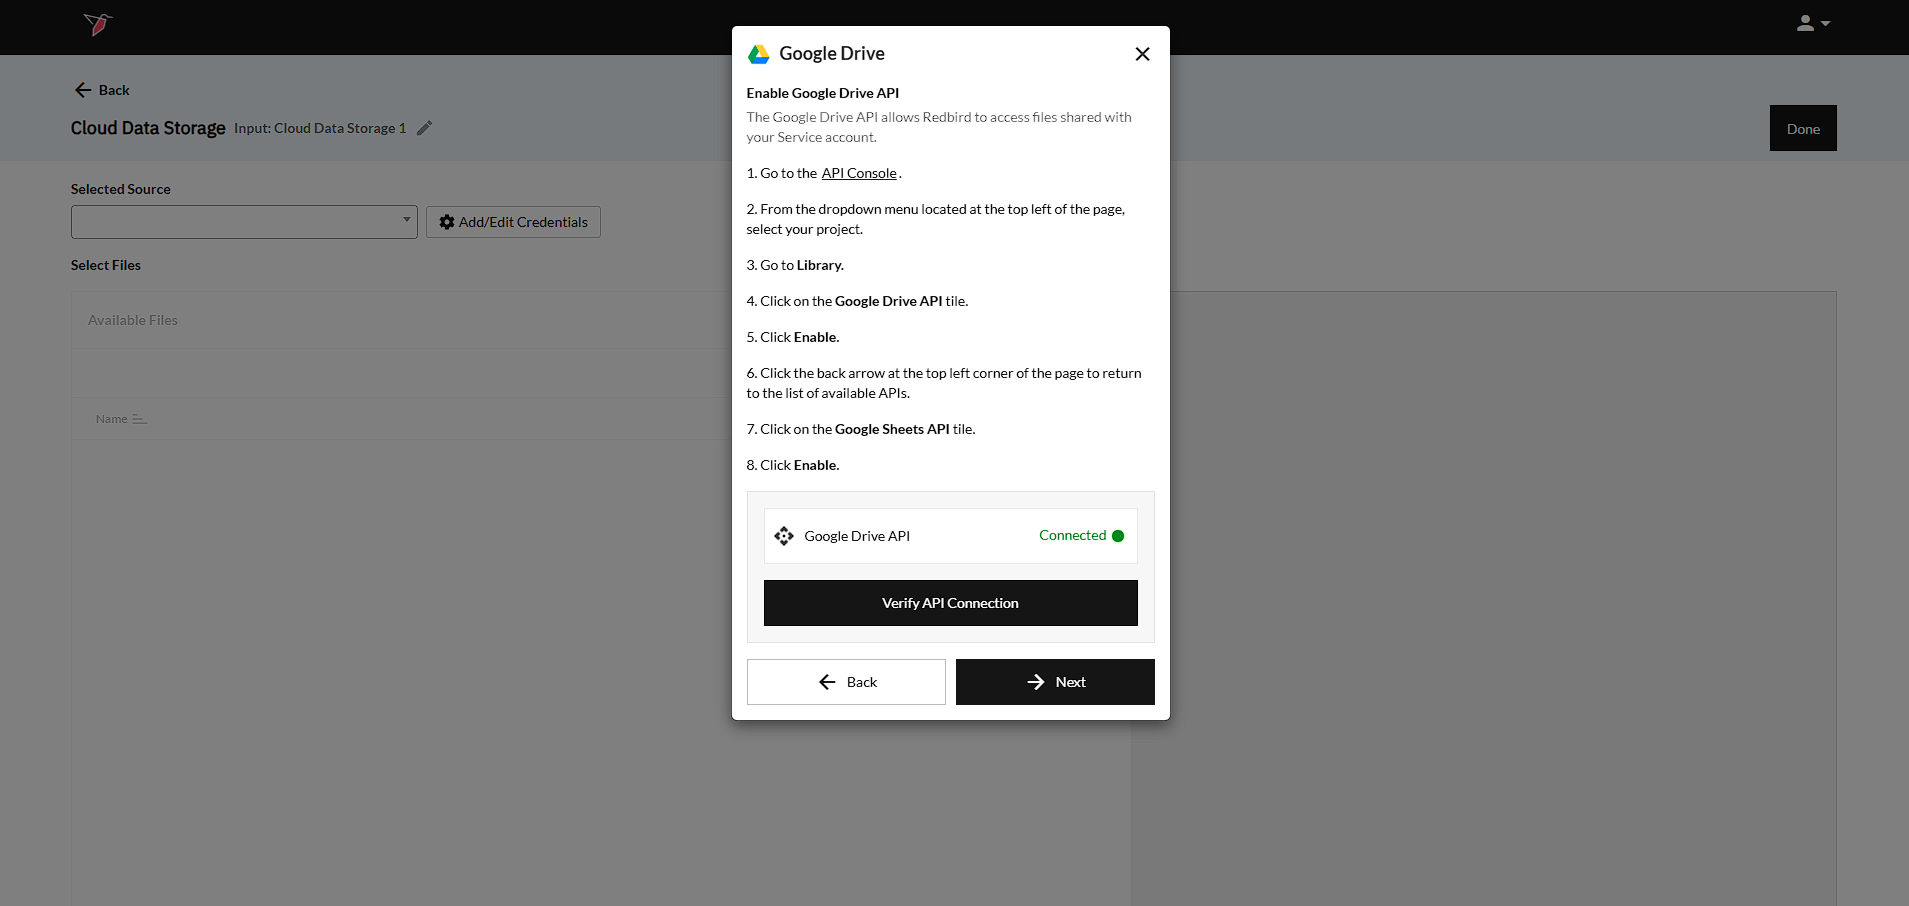Click Verify API Connection button
This screenshot has width=1909, height=906.
(950, 603)
